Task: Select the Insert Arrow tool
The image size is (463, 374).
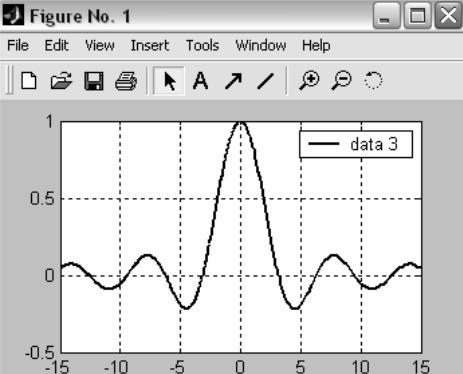Action: (233, 81)
